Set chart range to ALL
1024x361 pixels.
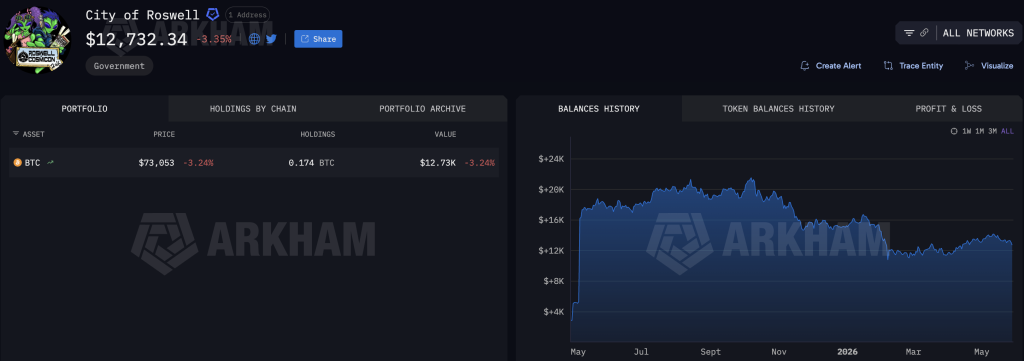pyautogui.click(x=1008, y=131)
